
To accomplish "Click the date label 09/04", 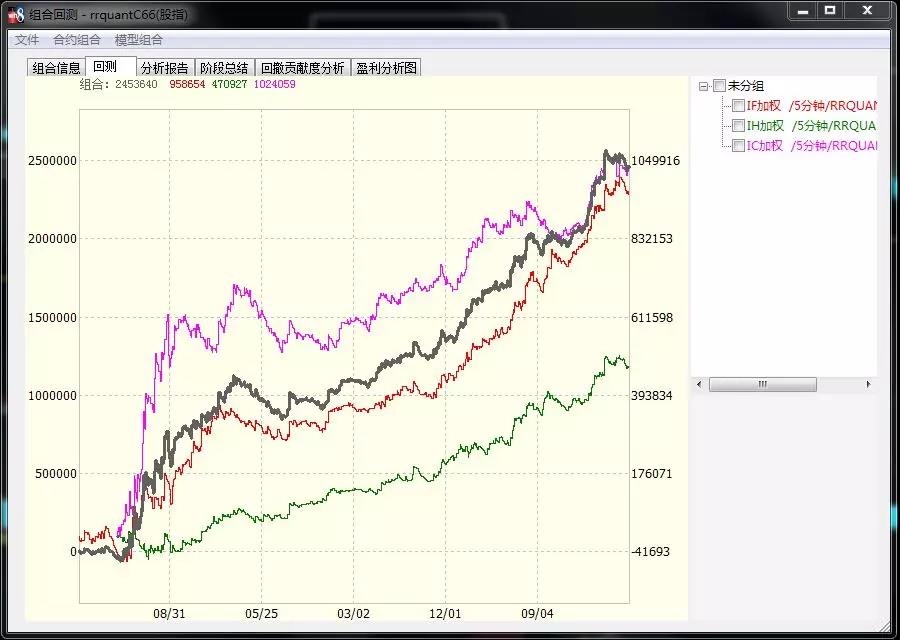I will click(x=537, y=614).
